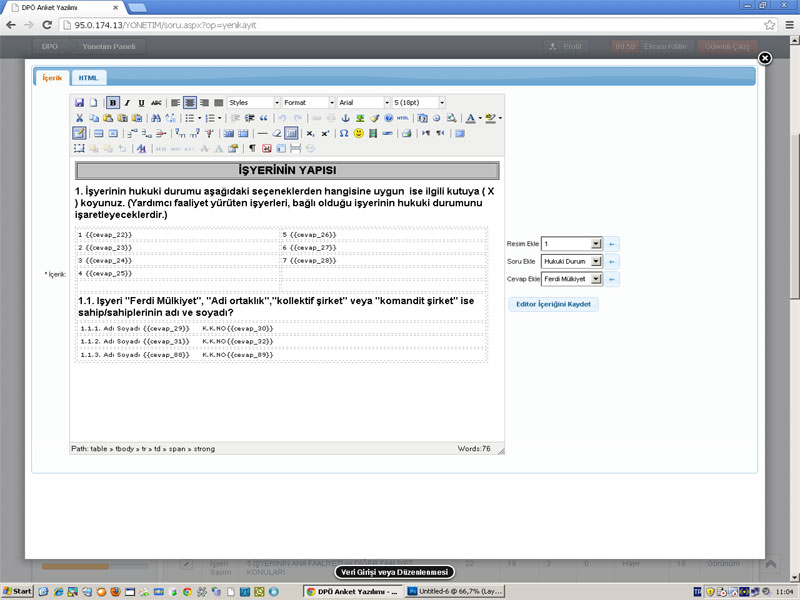The height and width of the screenshot is (600, 800).
Task: Expand the bullet list style arrow
Action: (x=199, y=118)
